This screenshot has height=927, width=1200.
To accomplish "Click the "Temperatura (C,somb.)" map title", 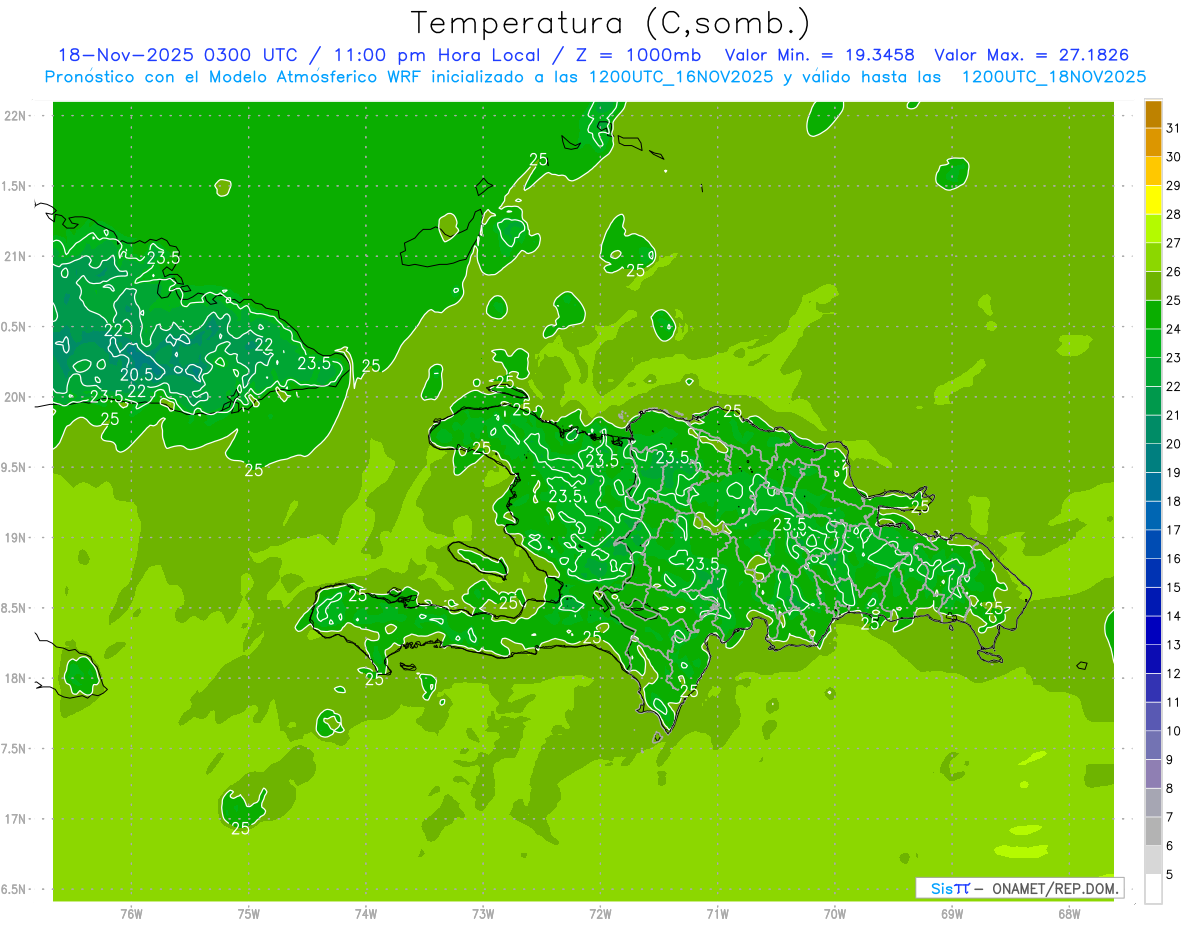I will point(609,22).
